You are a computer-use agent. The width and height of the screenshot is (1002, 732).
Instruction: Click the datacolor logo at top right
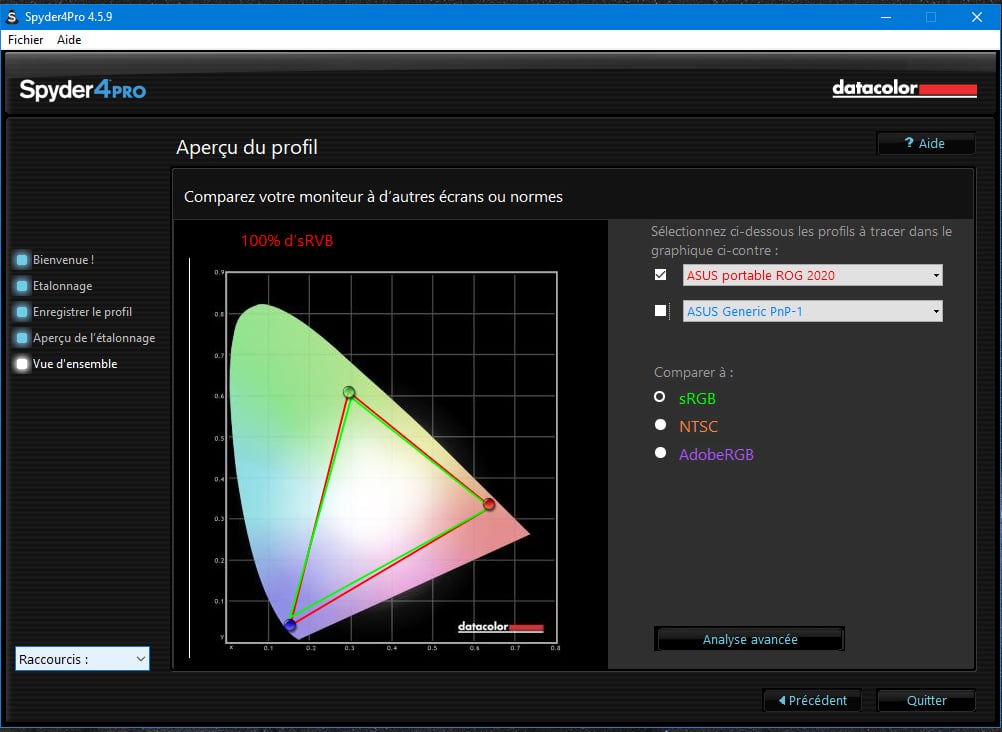903,88
